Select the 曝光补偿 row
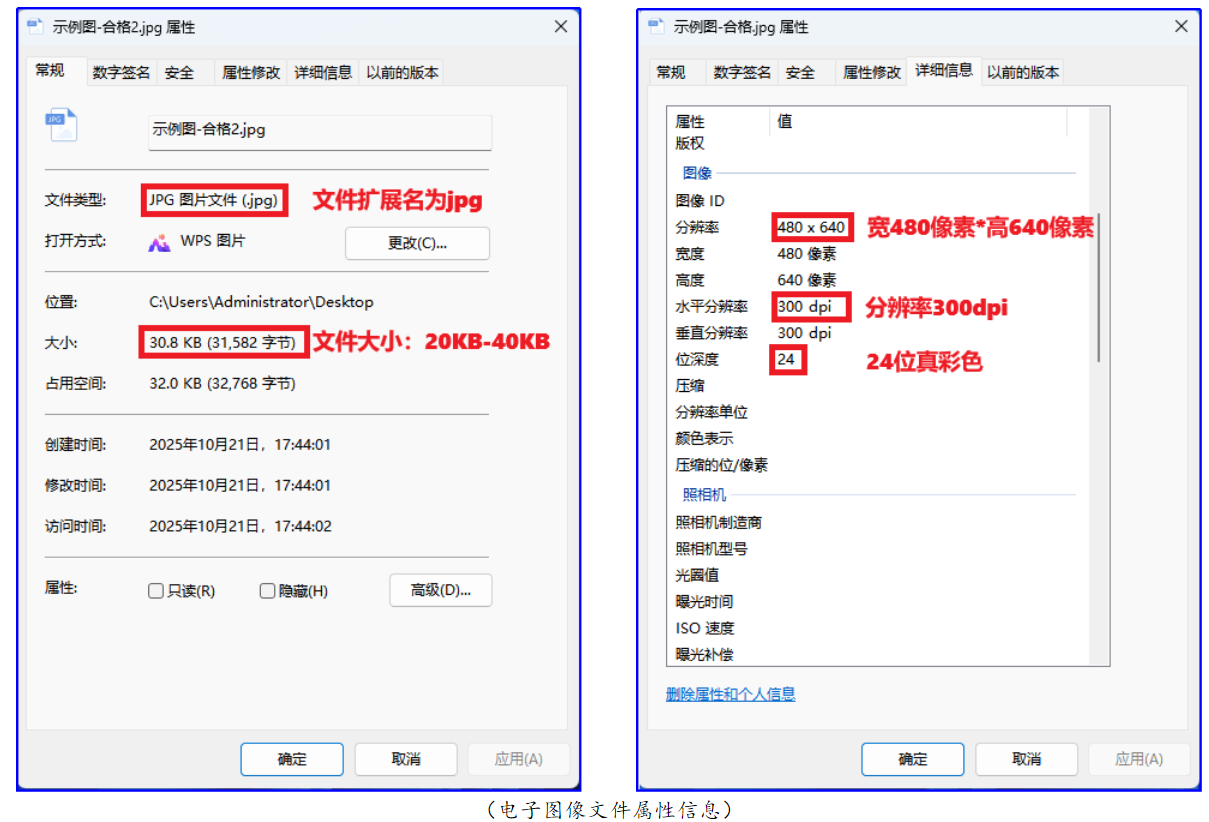The height and width of the screenshot is (822, 1209). click(880, 654)
